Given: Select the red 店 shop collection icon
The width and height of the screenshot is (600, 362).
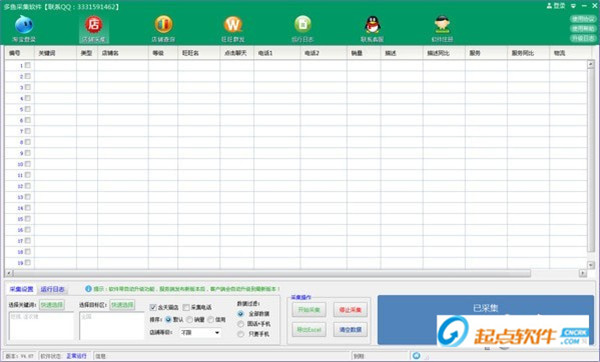Looking at the screenshot, I should [94, 24].
